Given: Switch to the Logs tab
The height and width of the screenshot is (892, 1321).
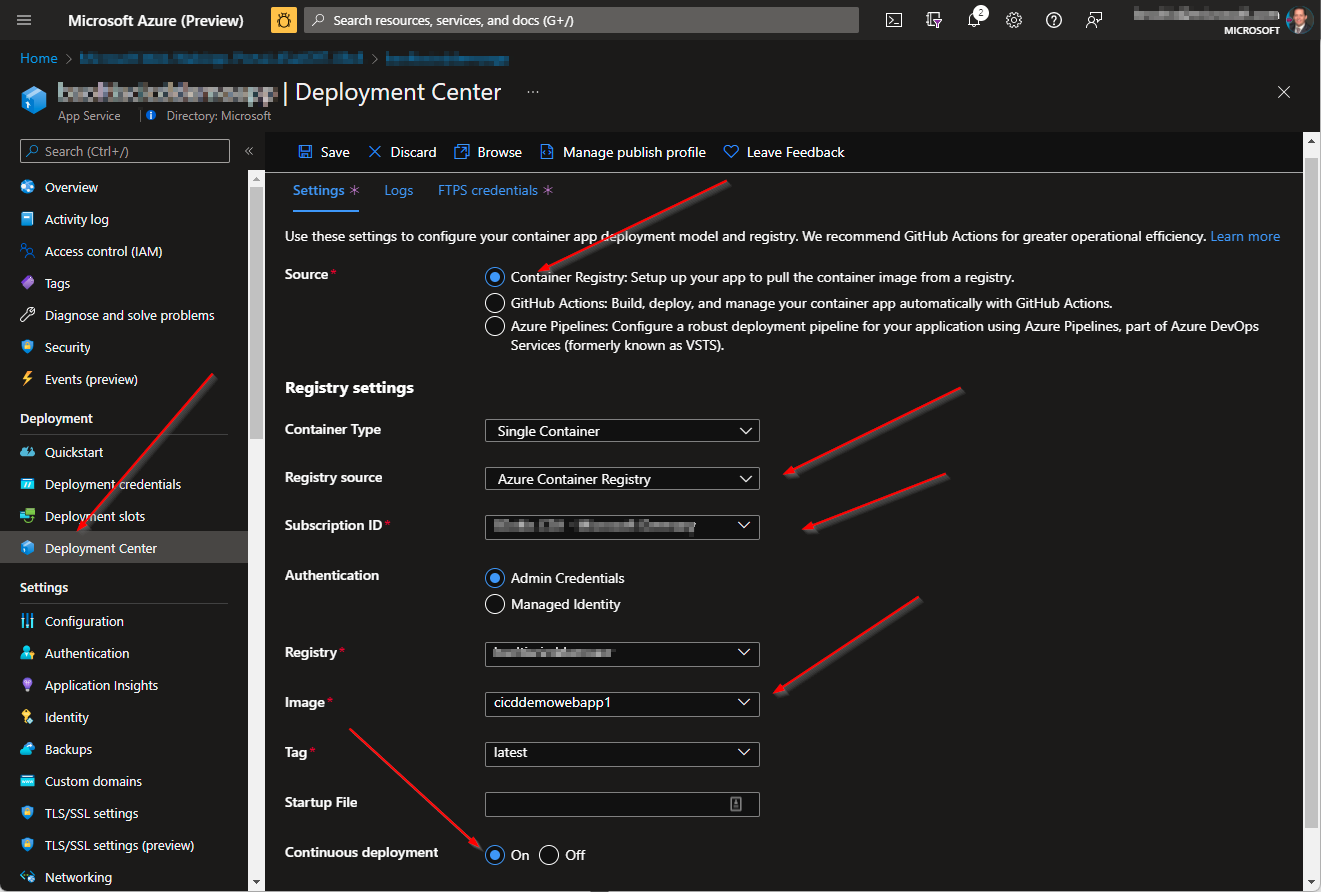Looking at the screenshot, I should pyautogui.click(x=398, y=190).
